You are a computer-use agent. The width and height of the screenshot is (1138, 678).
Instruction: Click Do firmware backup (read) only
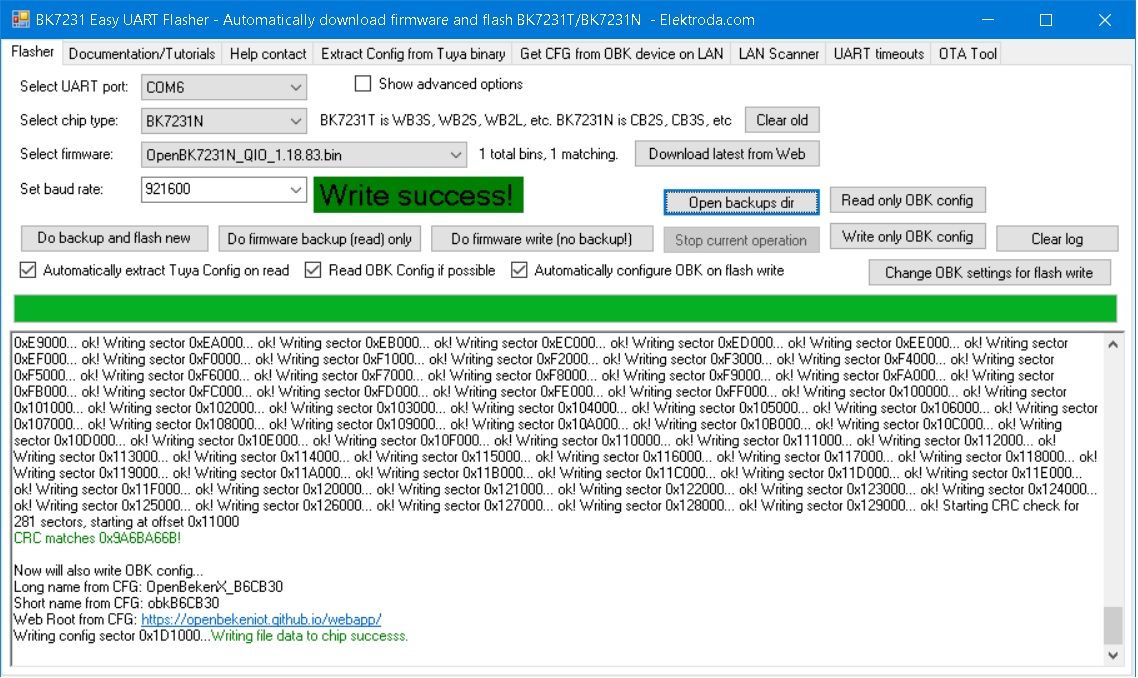pyautogui.click(x=319, y=239)
